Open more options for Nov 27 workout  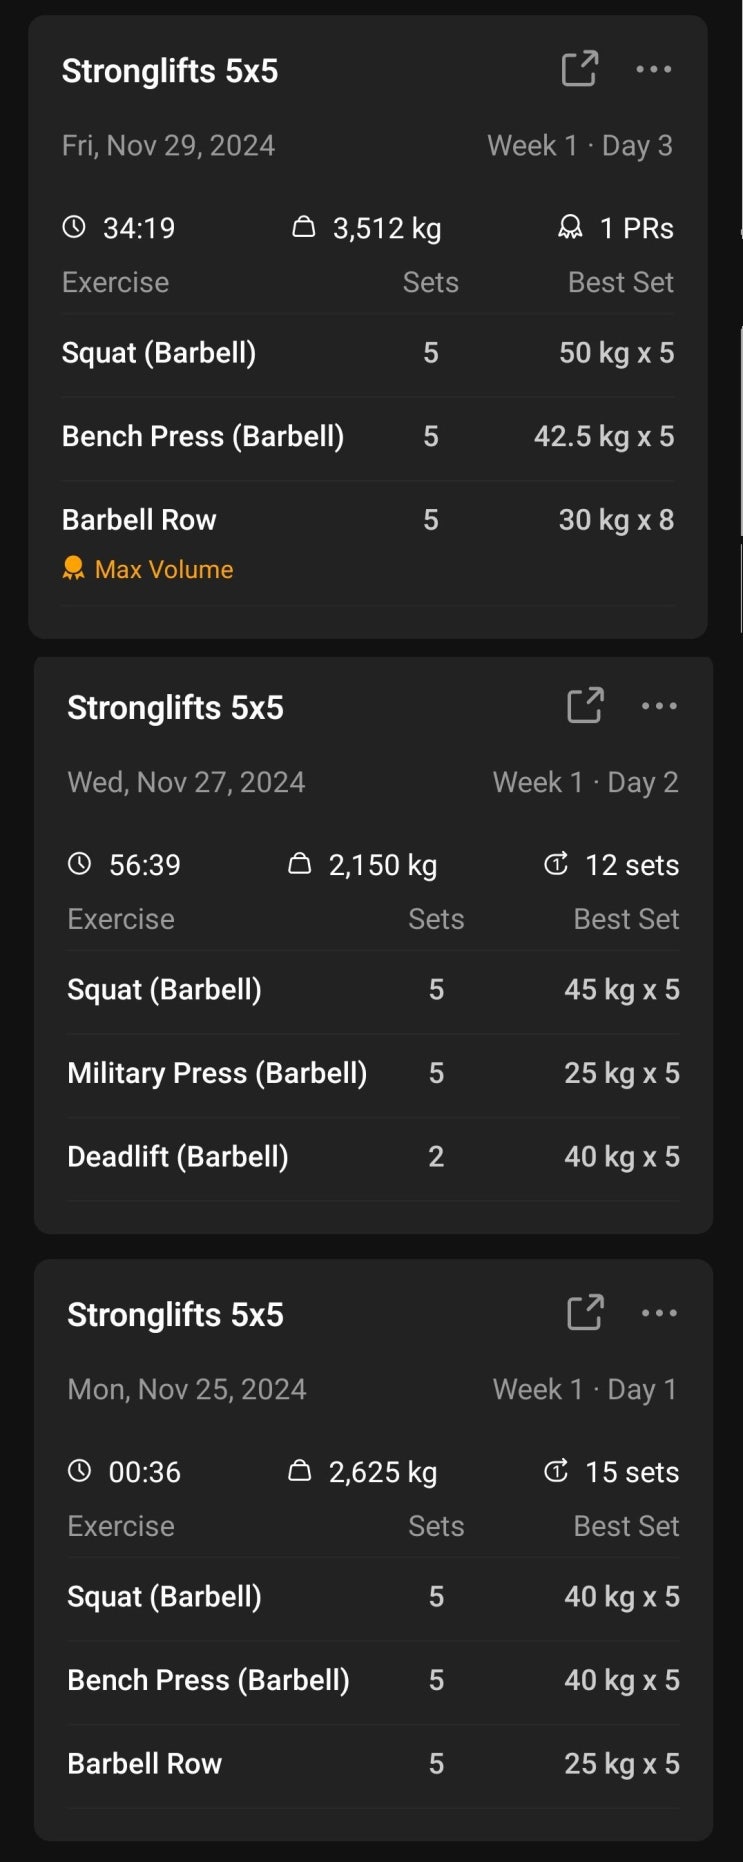659,706
